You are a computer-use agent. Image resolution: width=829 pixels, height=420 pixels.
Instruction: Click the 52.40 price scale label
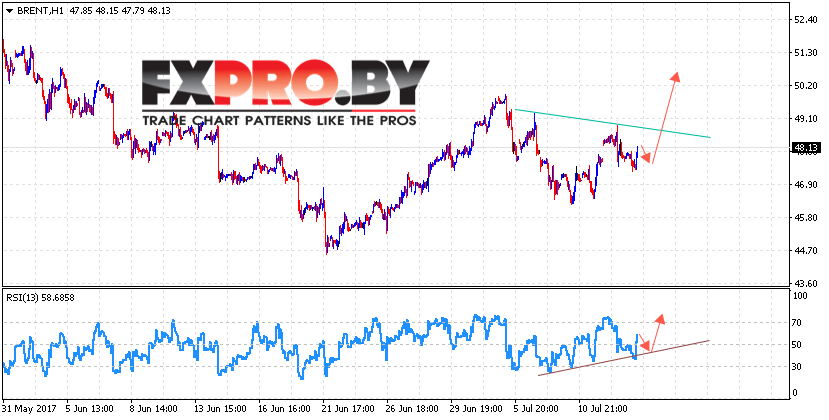tap(805, 20)
